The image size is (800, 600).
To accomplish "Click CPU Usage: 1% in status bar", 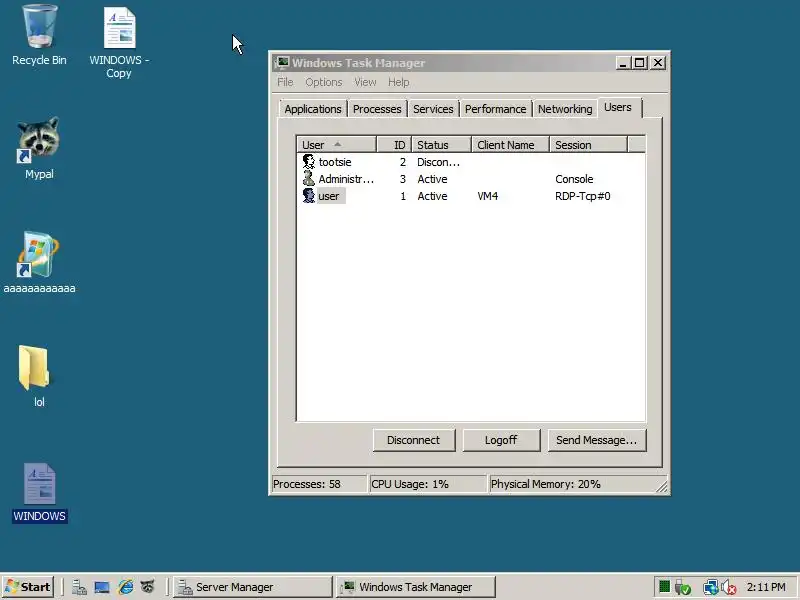I will [x=428, y=484].
